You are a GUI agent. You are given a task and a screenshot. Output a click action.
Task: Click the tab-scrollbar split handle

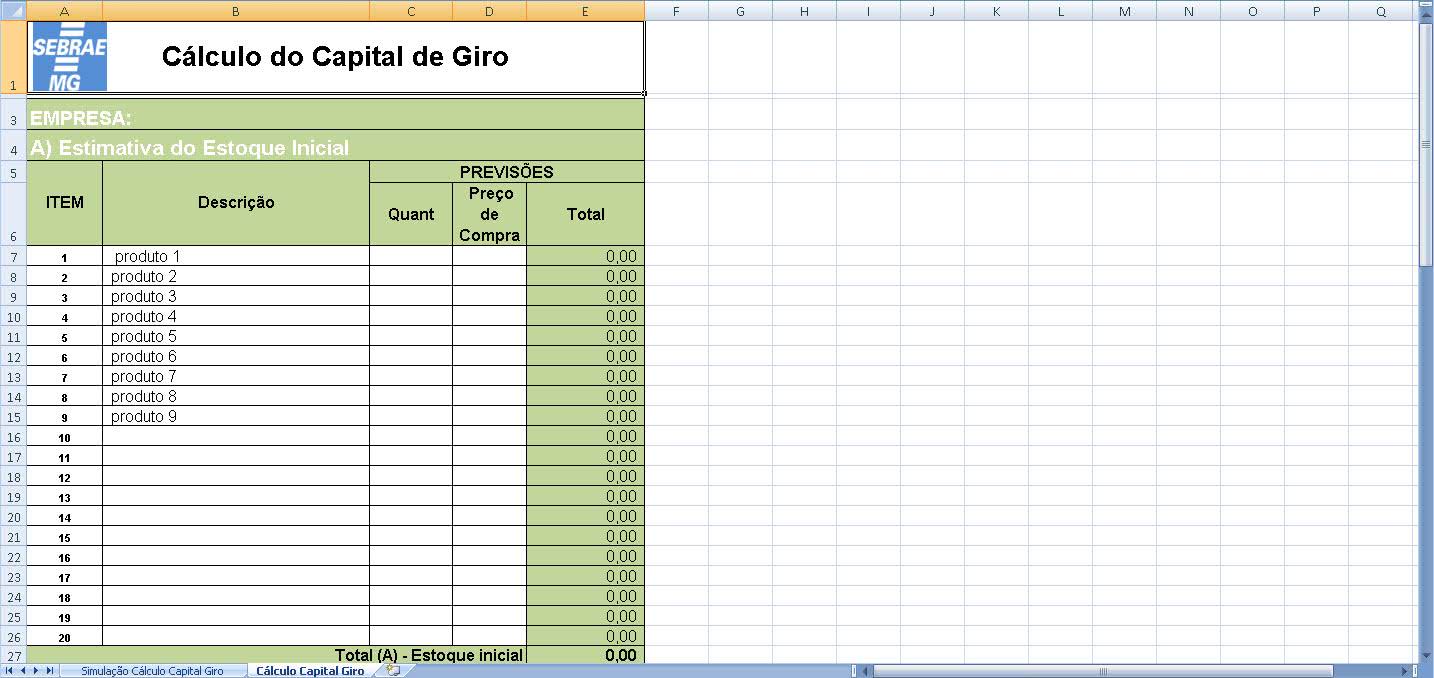coord(855,671)
